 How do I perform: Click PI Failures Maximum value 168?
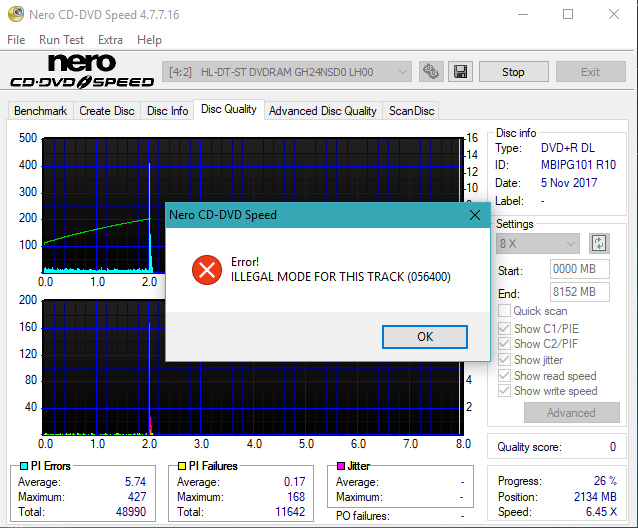tap(296, 497)
